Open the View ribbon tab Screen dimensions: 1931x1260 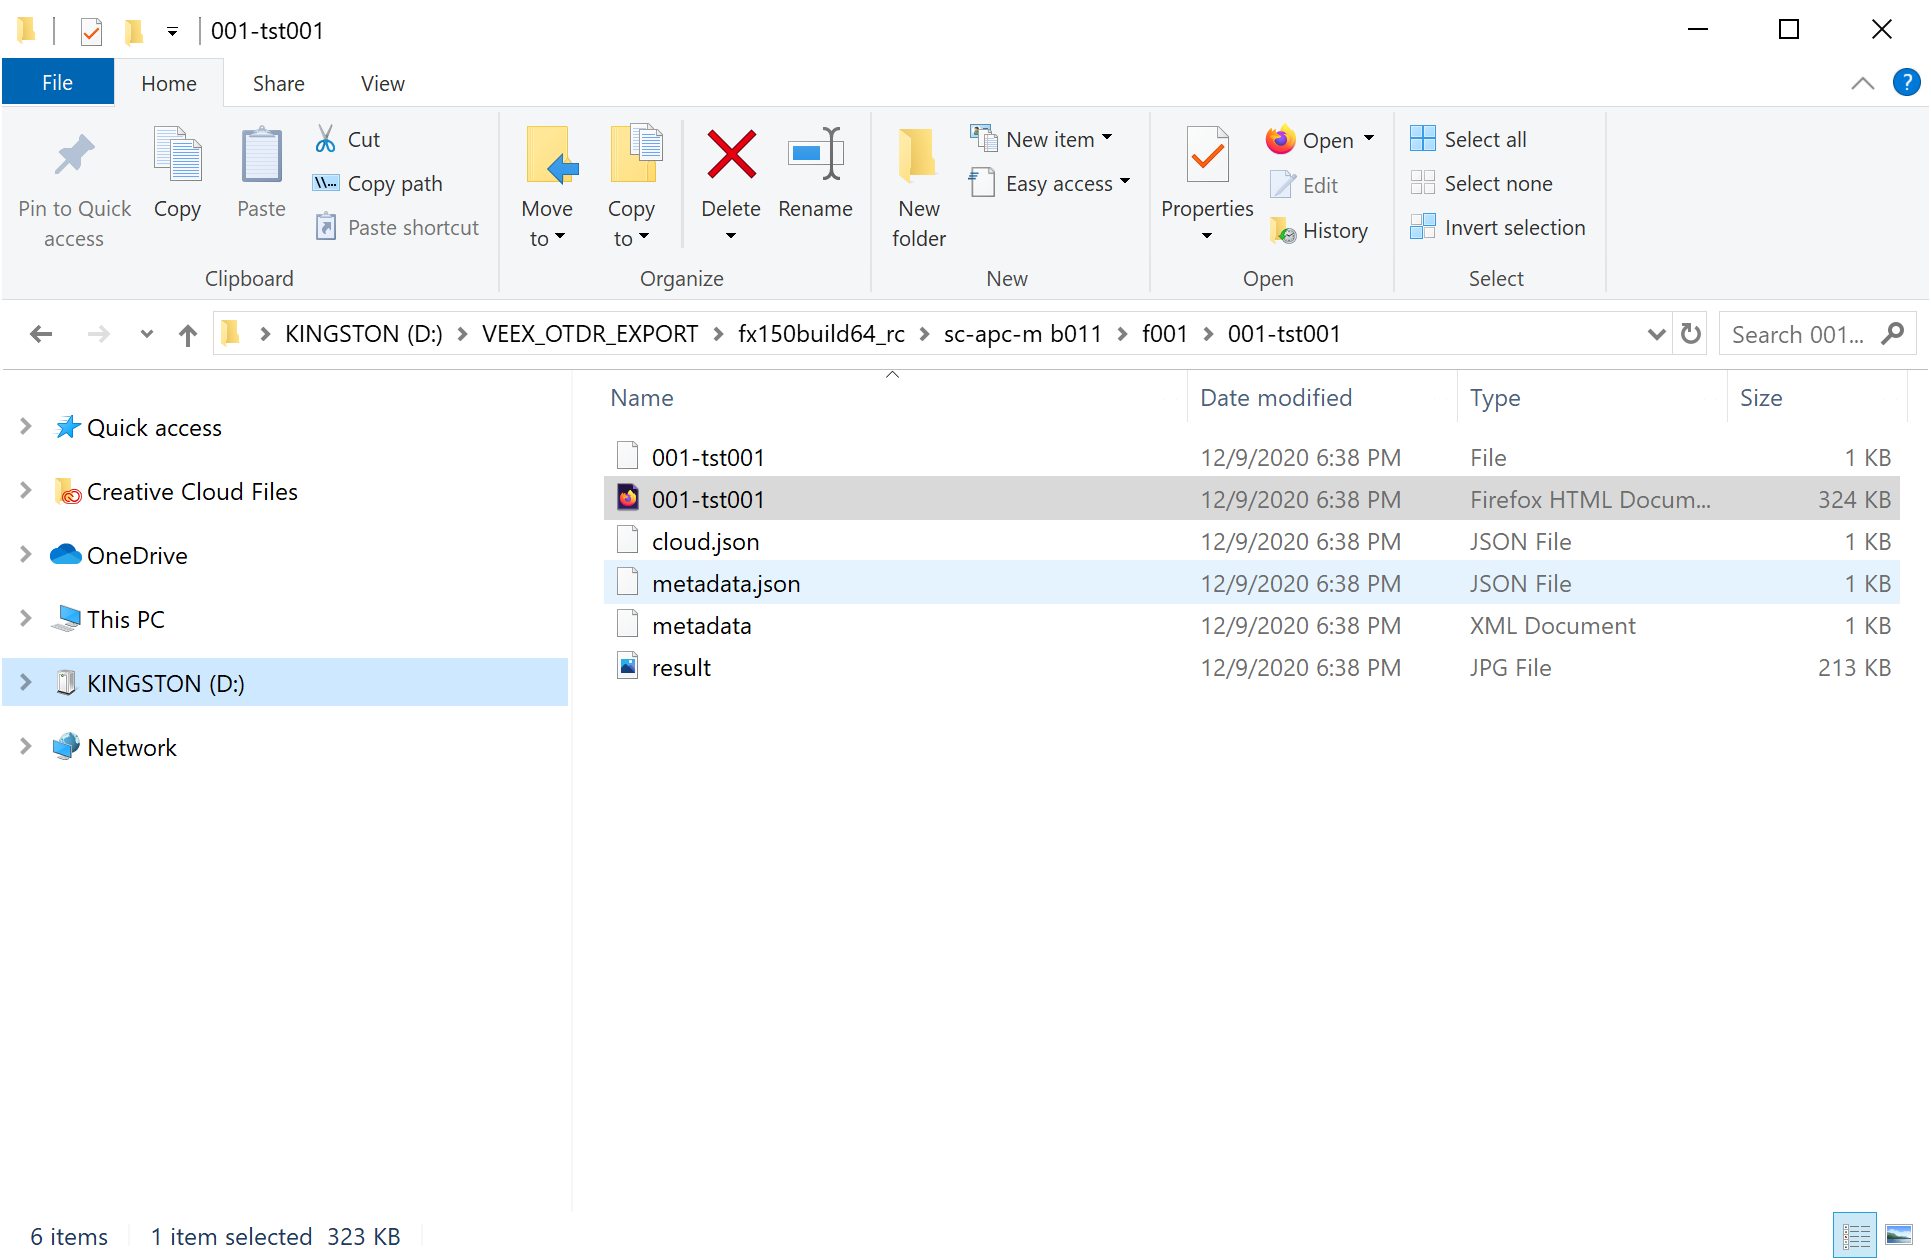point(382,84)
